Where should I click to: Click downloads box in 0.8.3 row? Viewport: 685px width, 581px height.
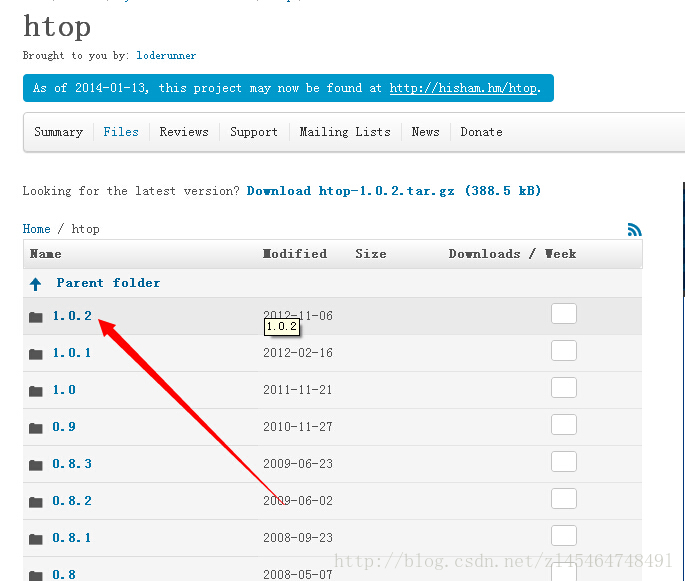click(564, 462)
